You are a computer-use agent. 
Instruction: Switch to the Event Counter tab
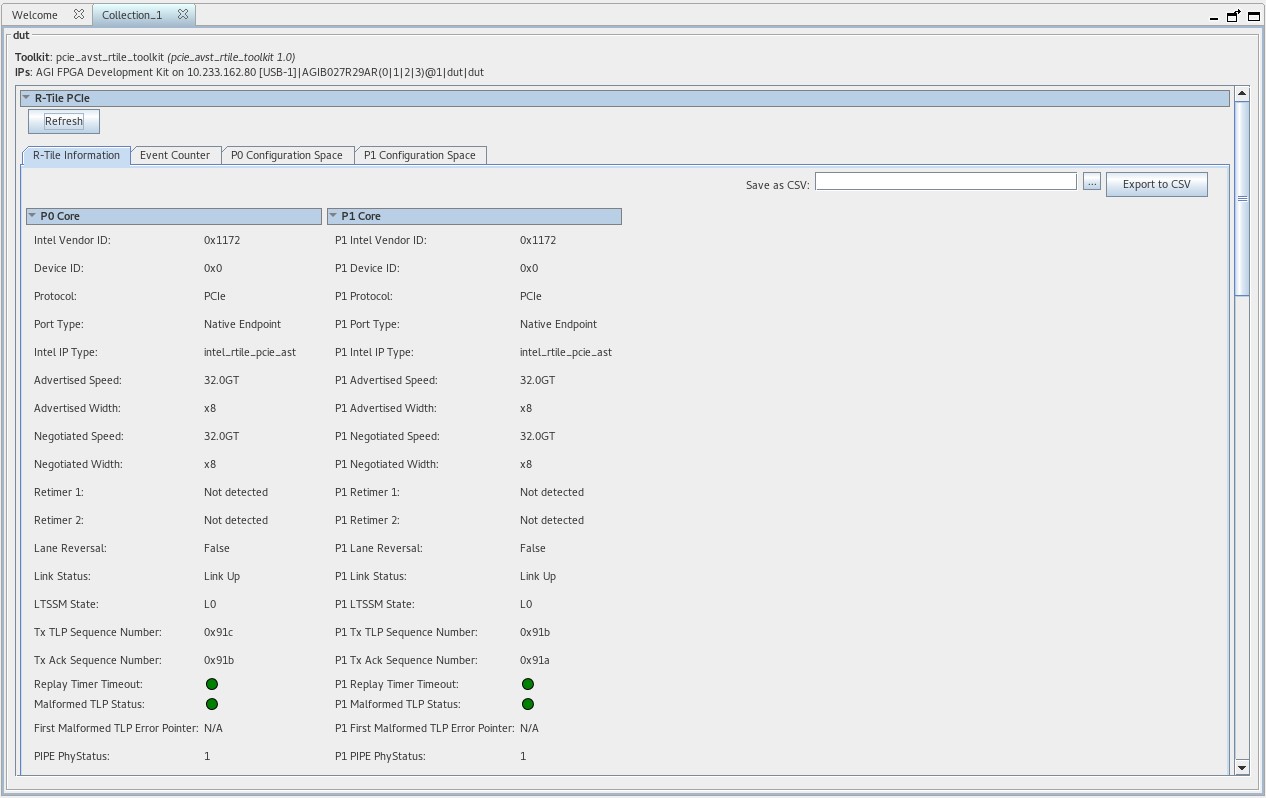pyautogui.click(x=175, y=155)
